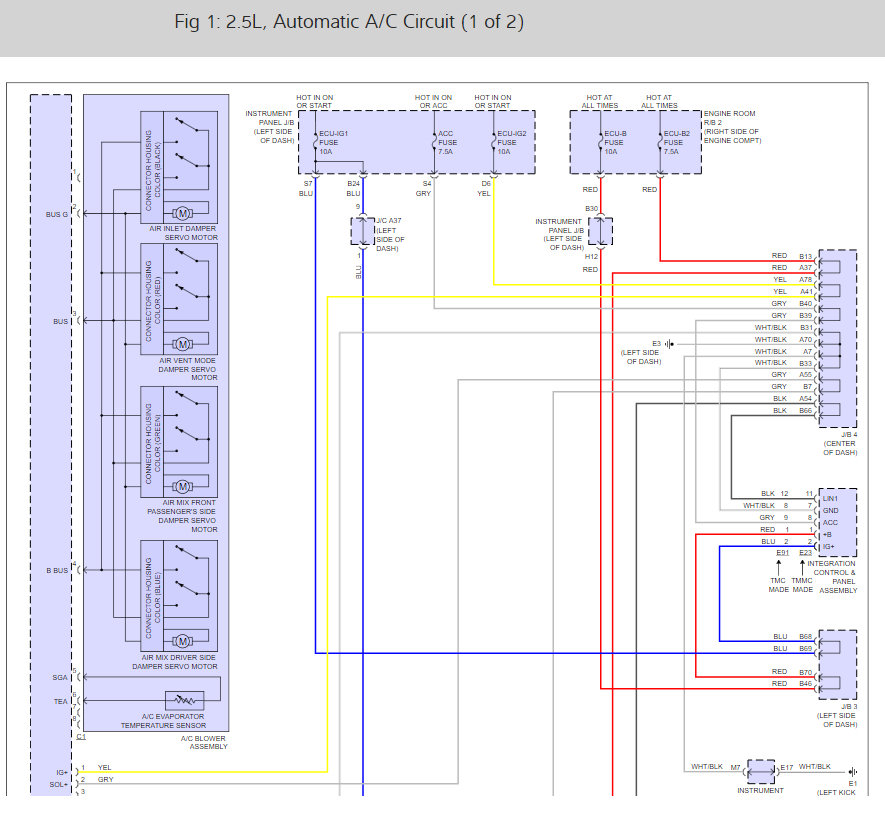Click the 'B13' pin label on J/B 4
Screen dimensions: 885x813
tap(805, 256)
